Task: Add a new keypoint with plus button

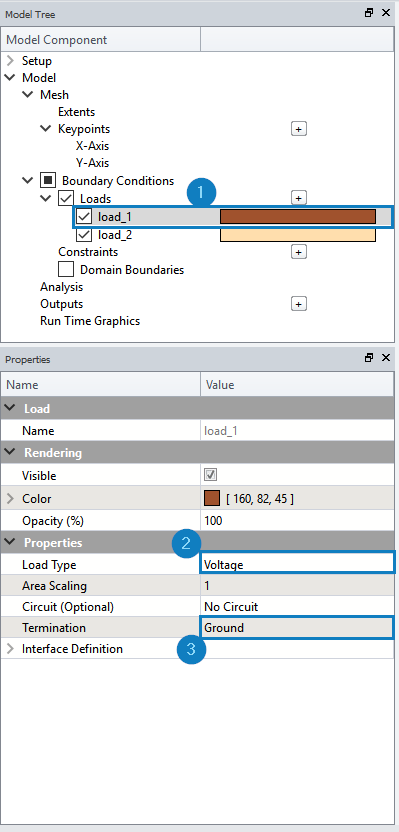Action: tap(299, 129)
